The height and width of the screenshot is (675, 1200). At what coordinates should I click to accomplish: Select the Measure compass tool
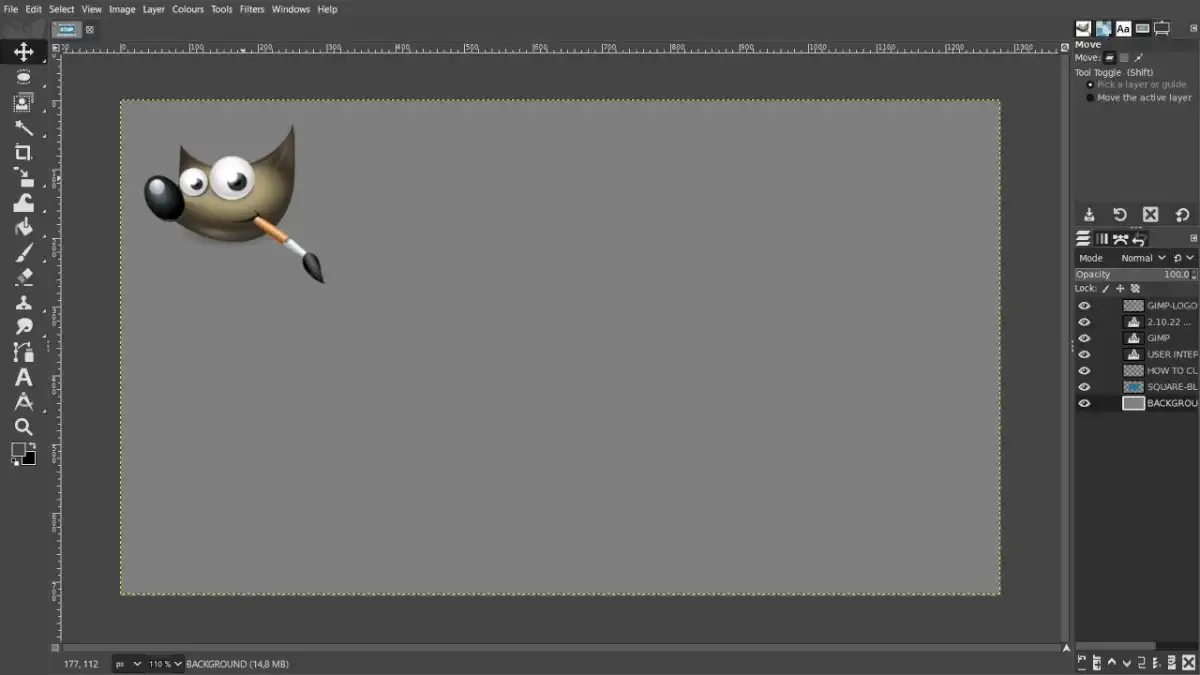click(23, 402)
